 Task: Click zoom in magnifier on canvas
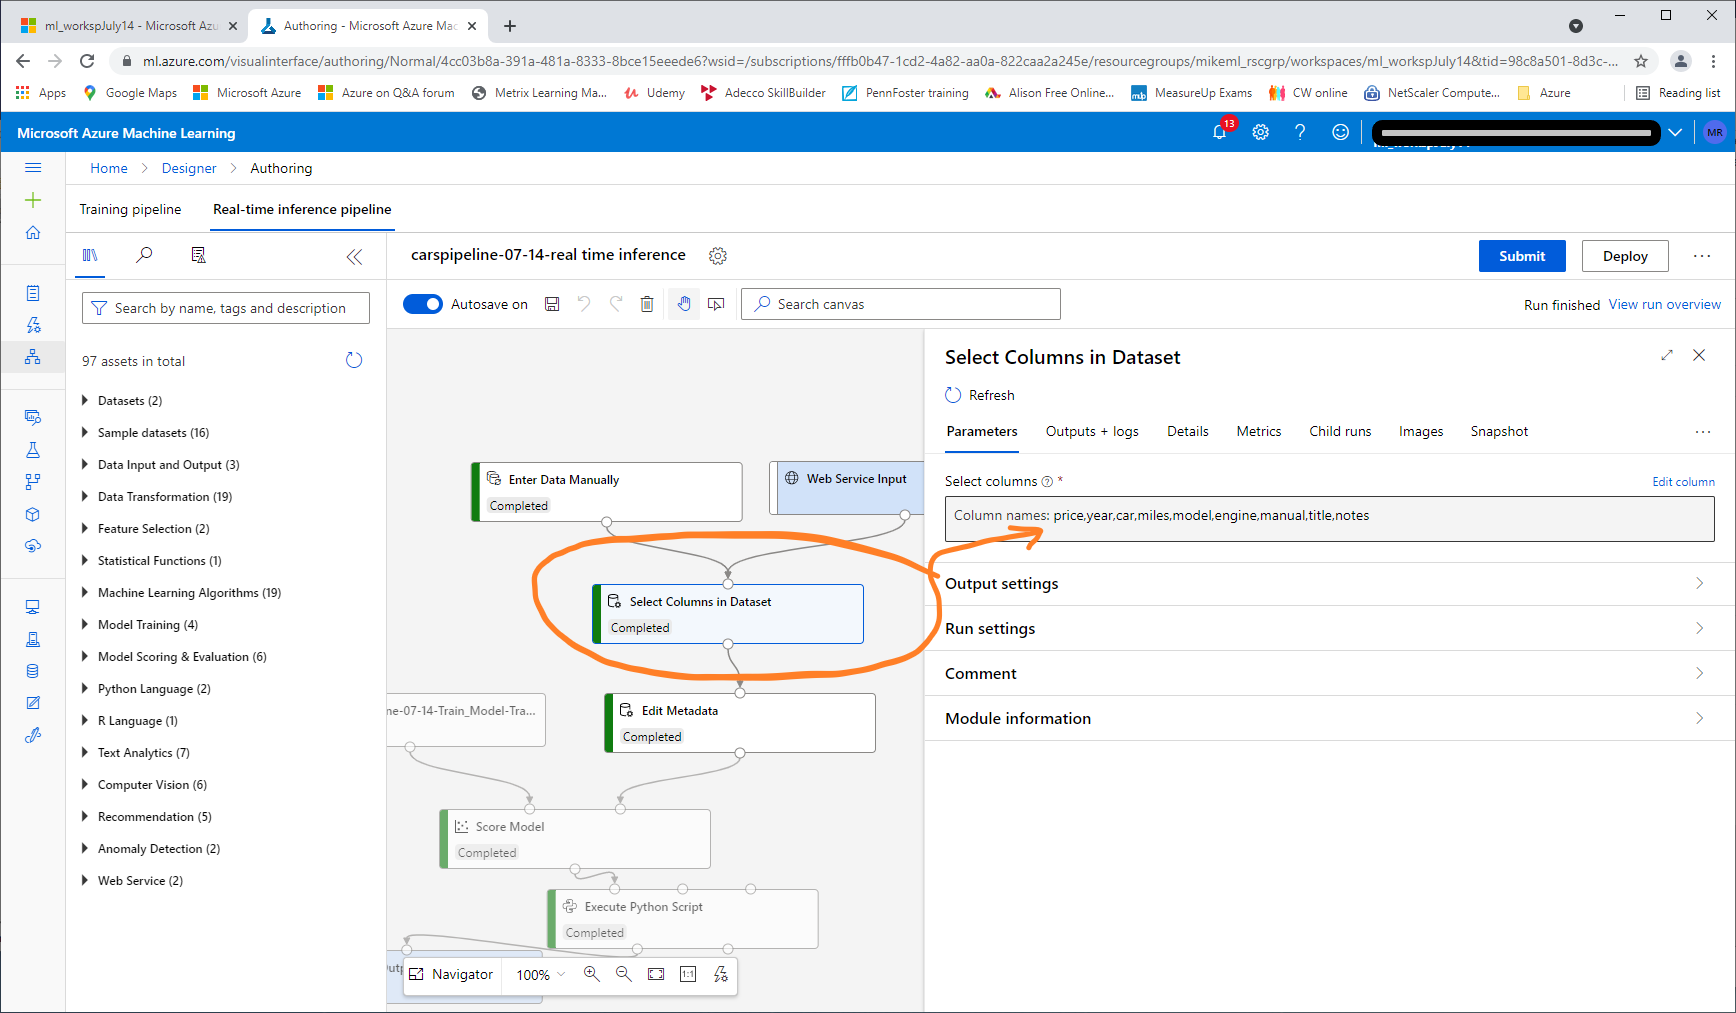pyautogui.click(x=592, y=974)
